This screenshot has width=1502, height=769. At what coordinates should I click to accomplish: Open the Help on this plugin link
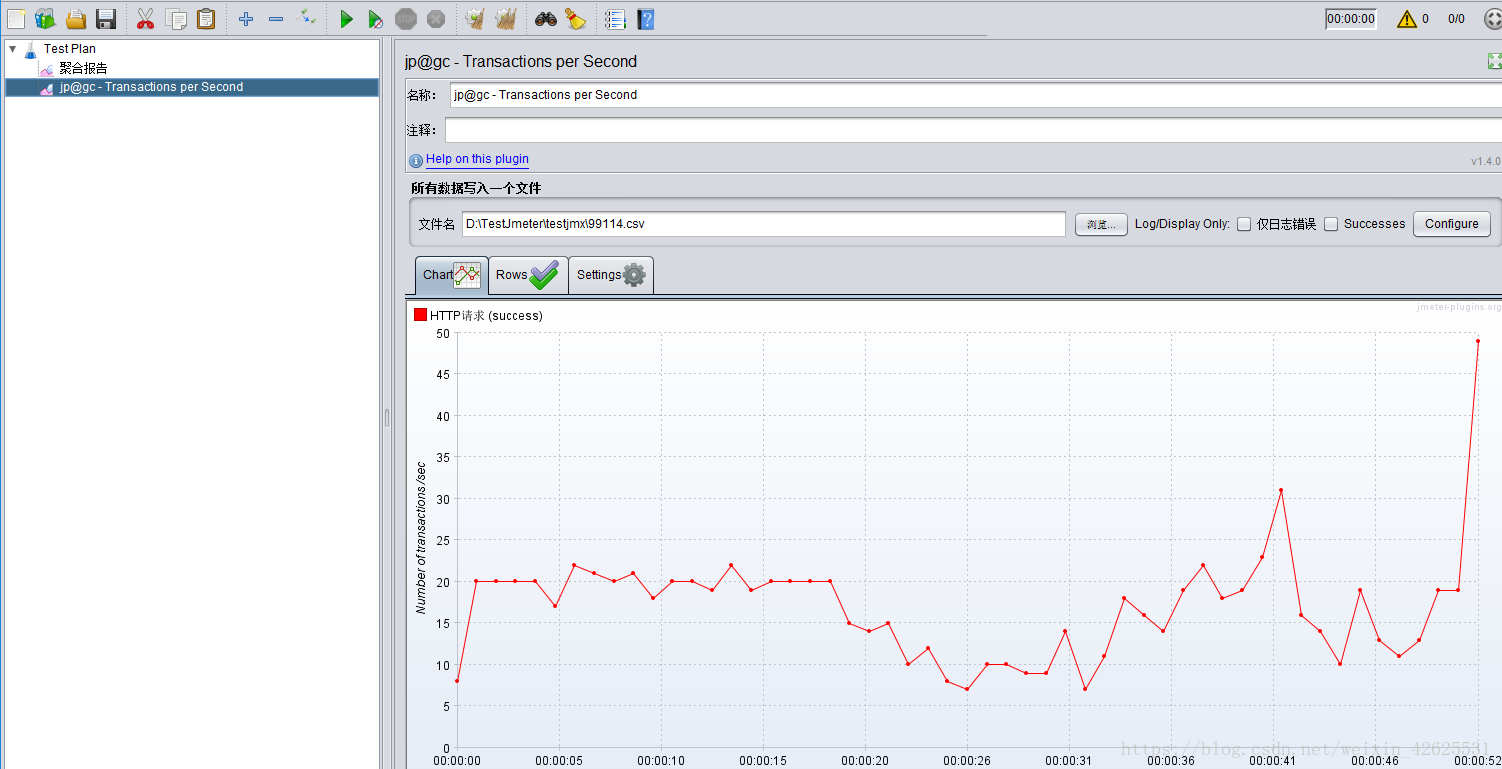(477, 159)
